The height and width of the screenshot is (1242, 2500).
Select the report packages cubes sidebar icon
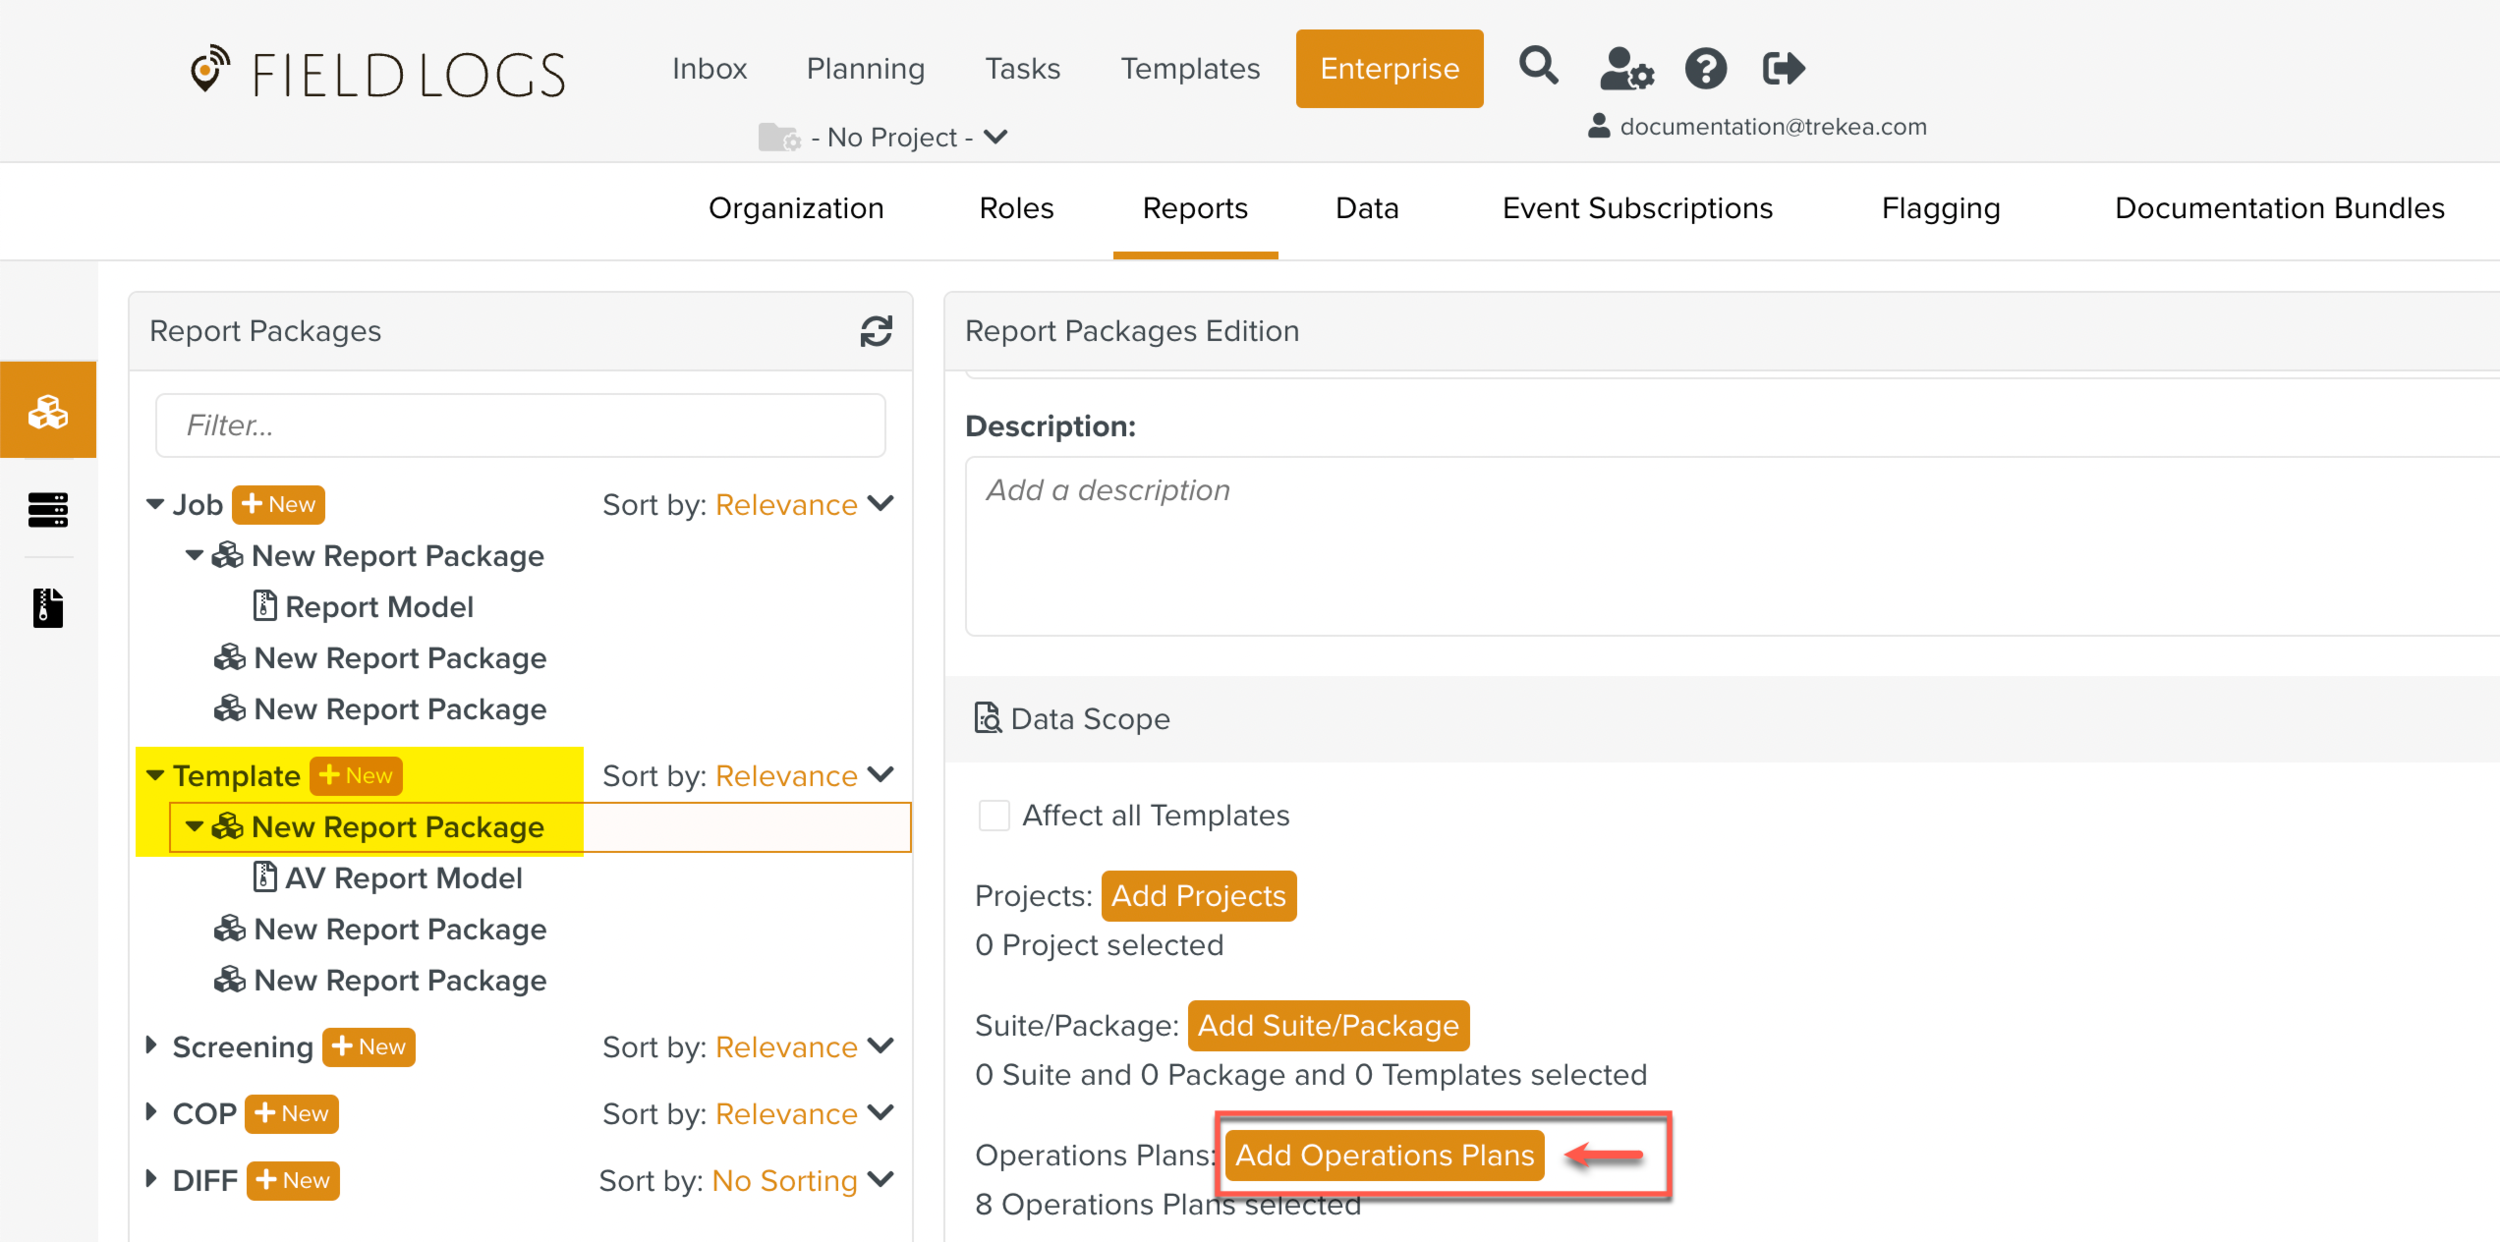click(x=48, y=411)
